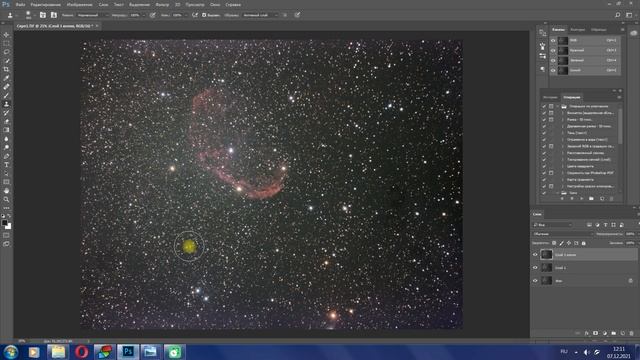Select the Eraser tool
640x360 pixels.
point(6,121)
